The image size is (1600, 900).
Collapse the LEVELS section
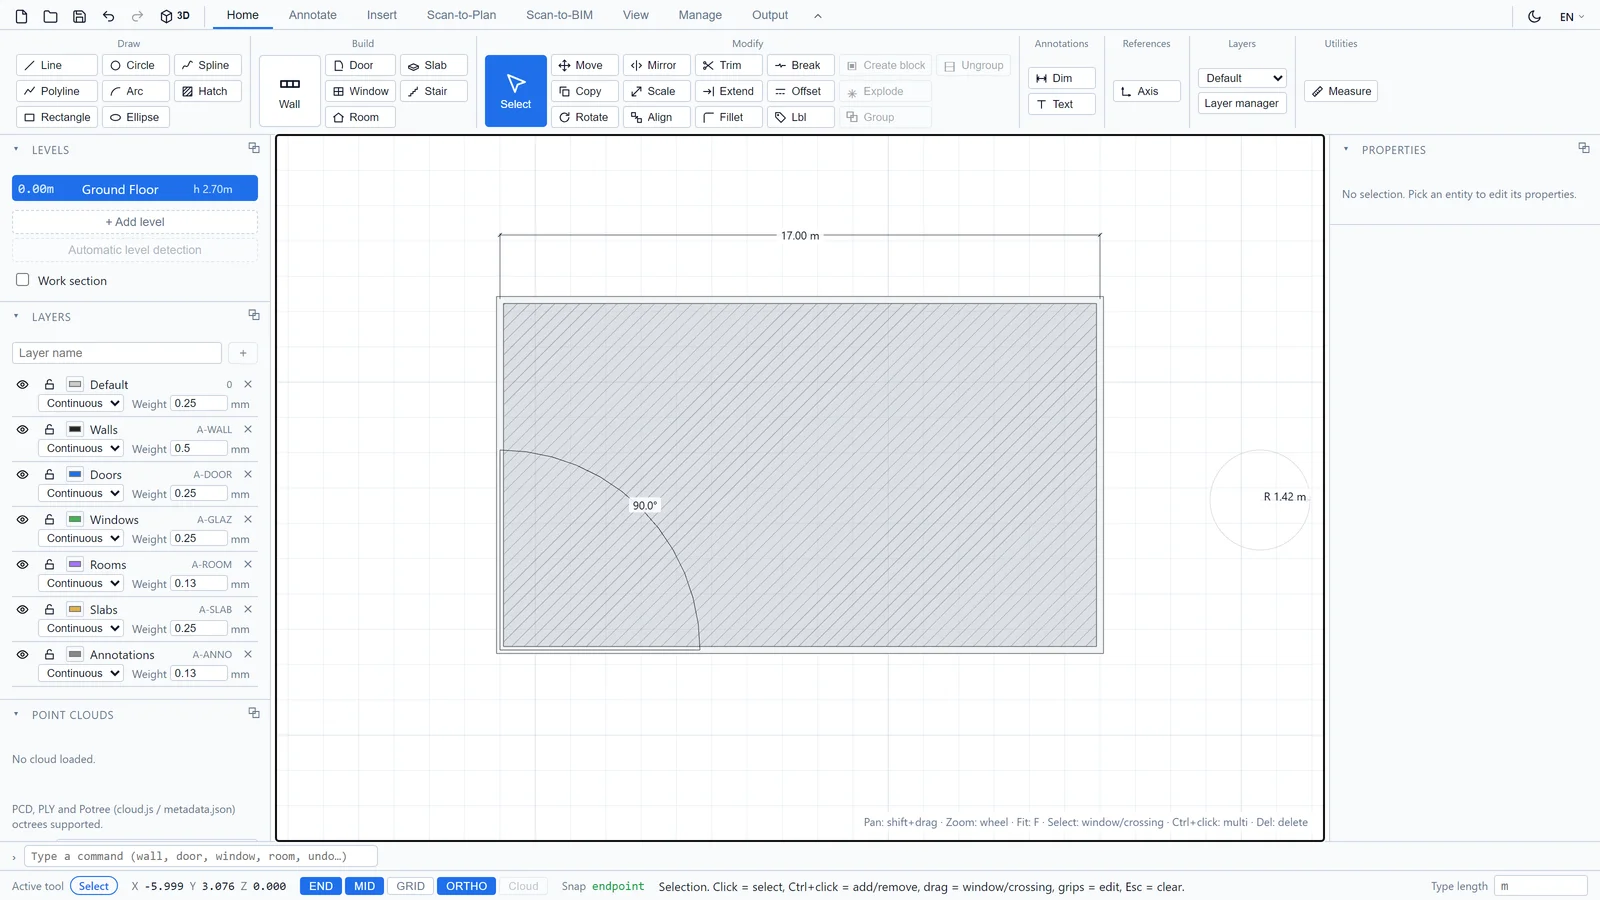16,149
